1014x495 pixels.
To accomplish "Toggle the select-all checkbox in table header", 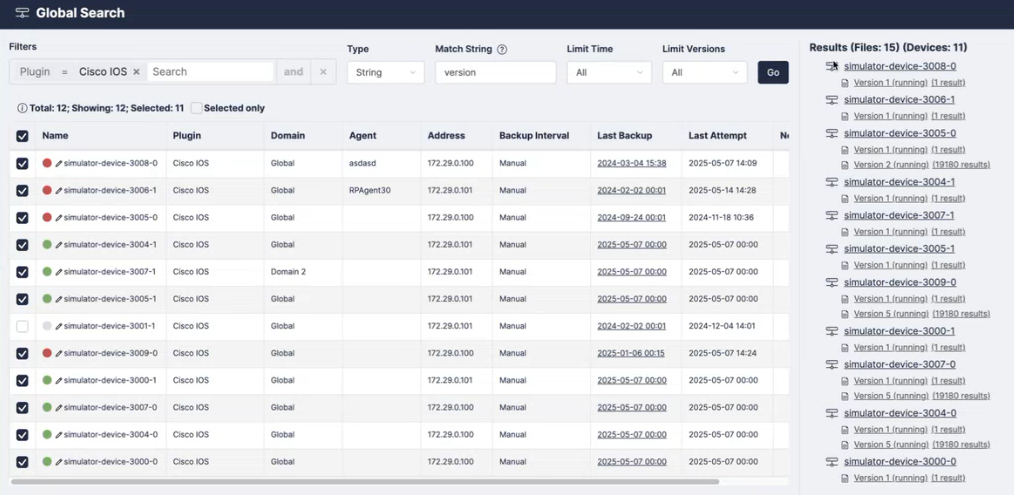I will [22, 136].
